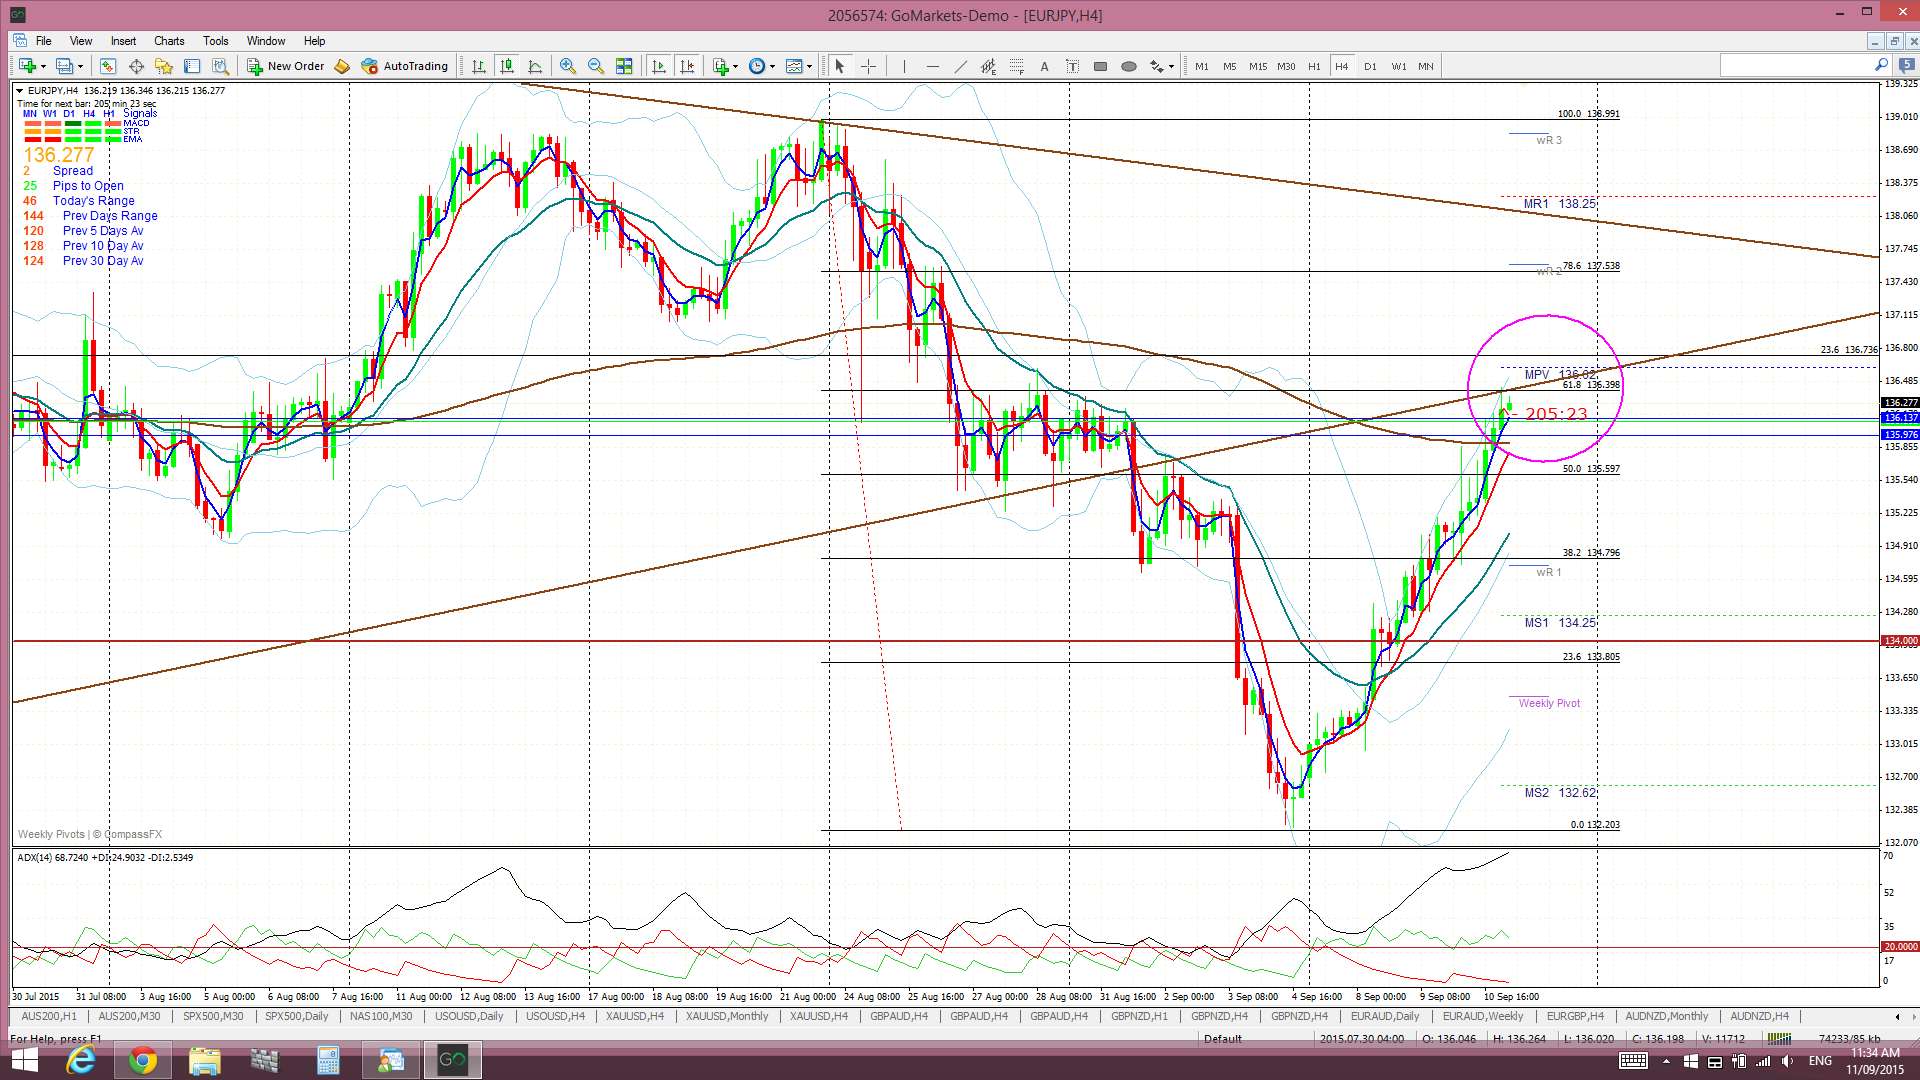This screenshot has height=1080, width=1920.
Task: Select the ellipse drawing tool
Action: coord(1129,66)
